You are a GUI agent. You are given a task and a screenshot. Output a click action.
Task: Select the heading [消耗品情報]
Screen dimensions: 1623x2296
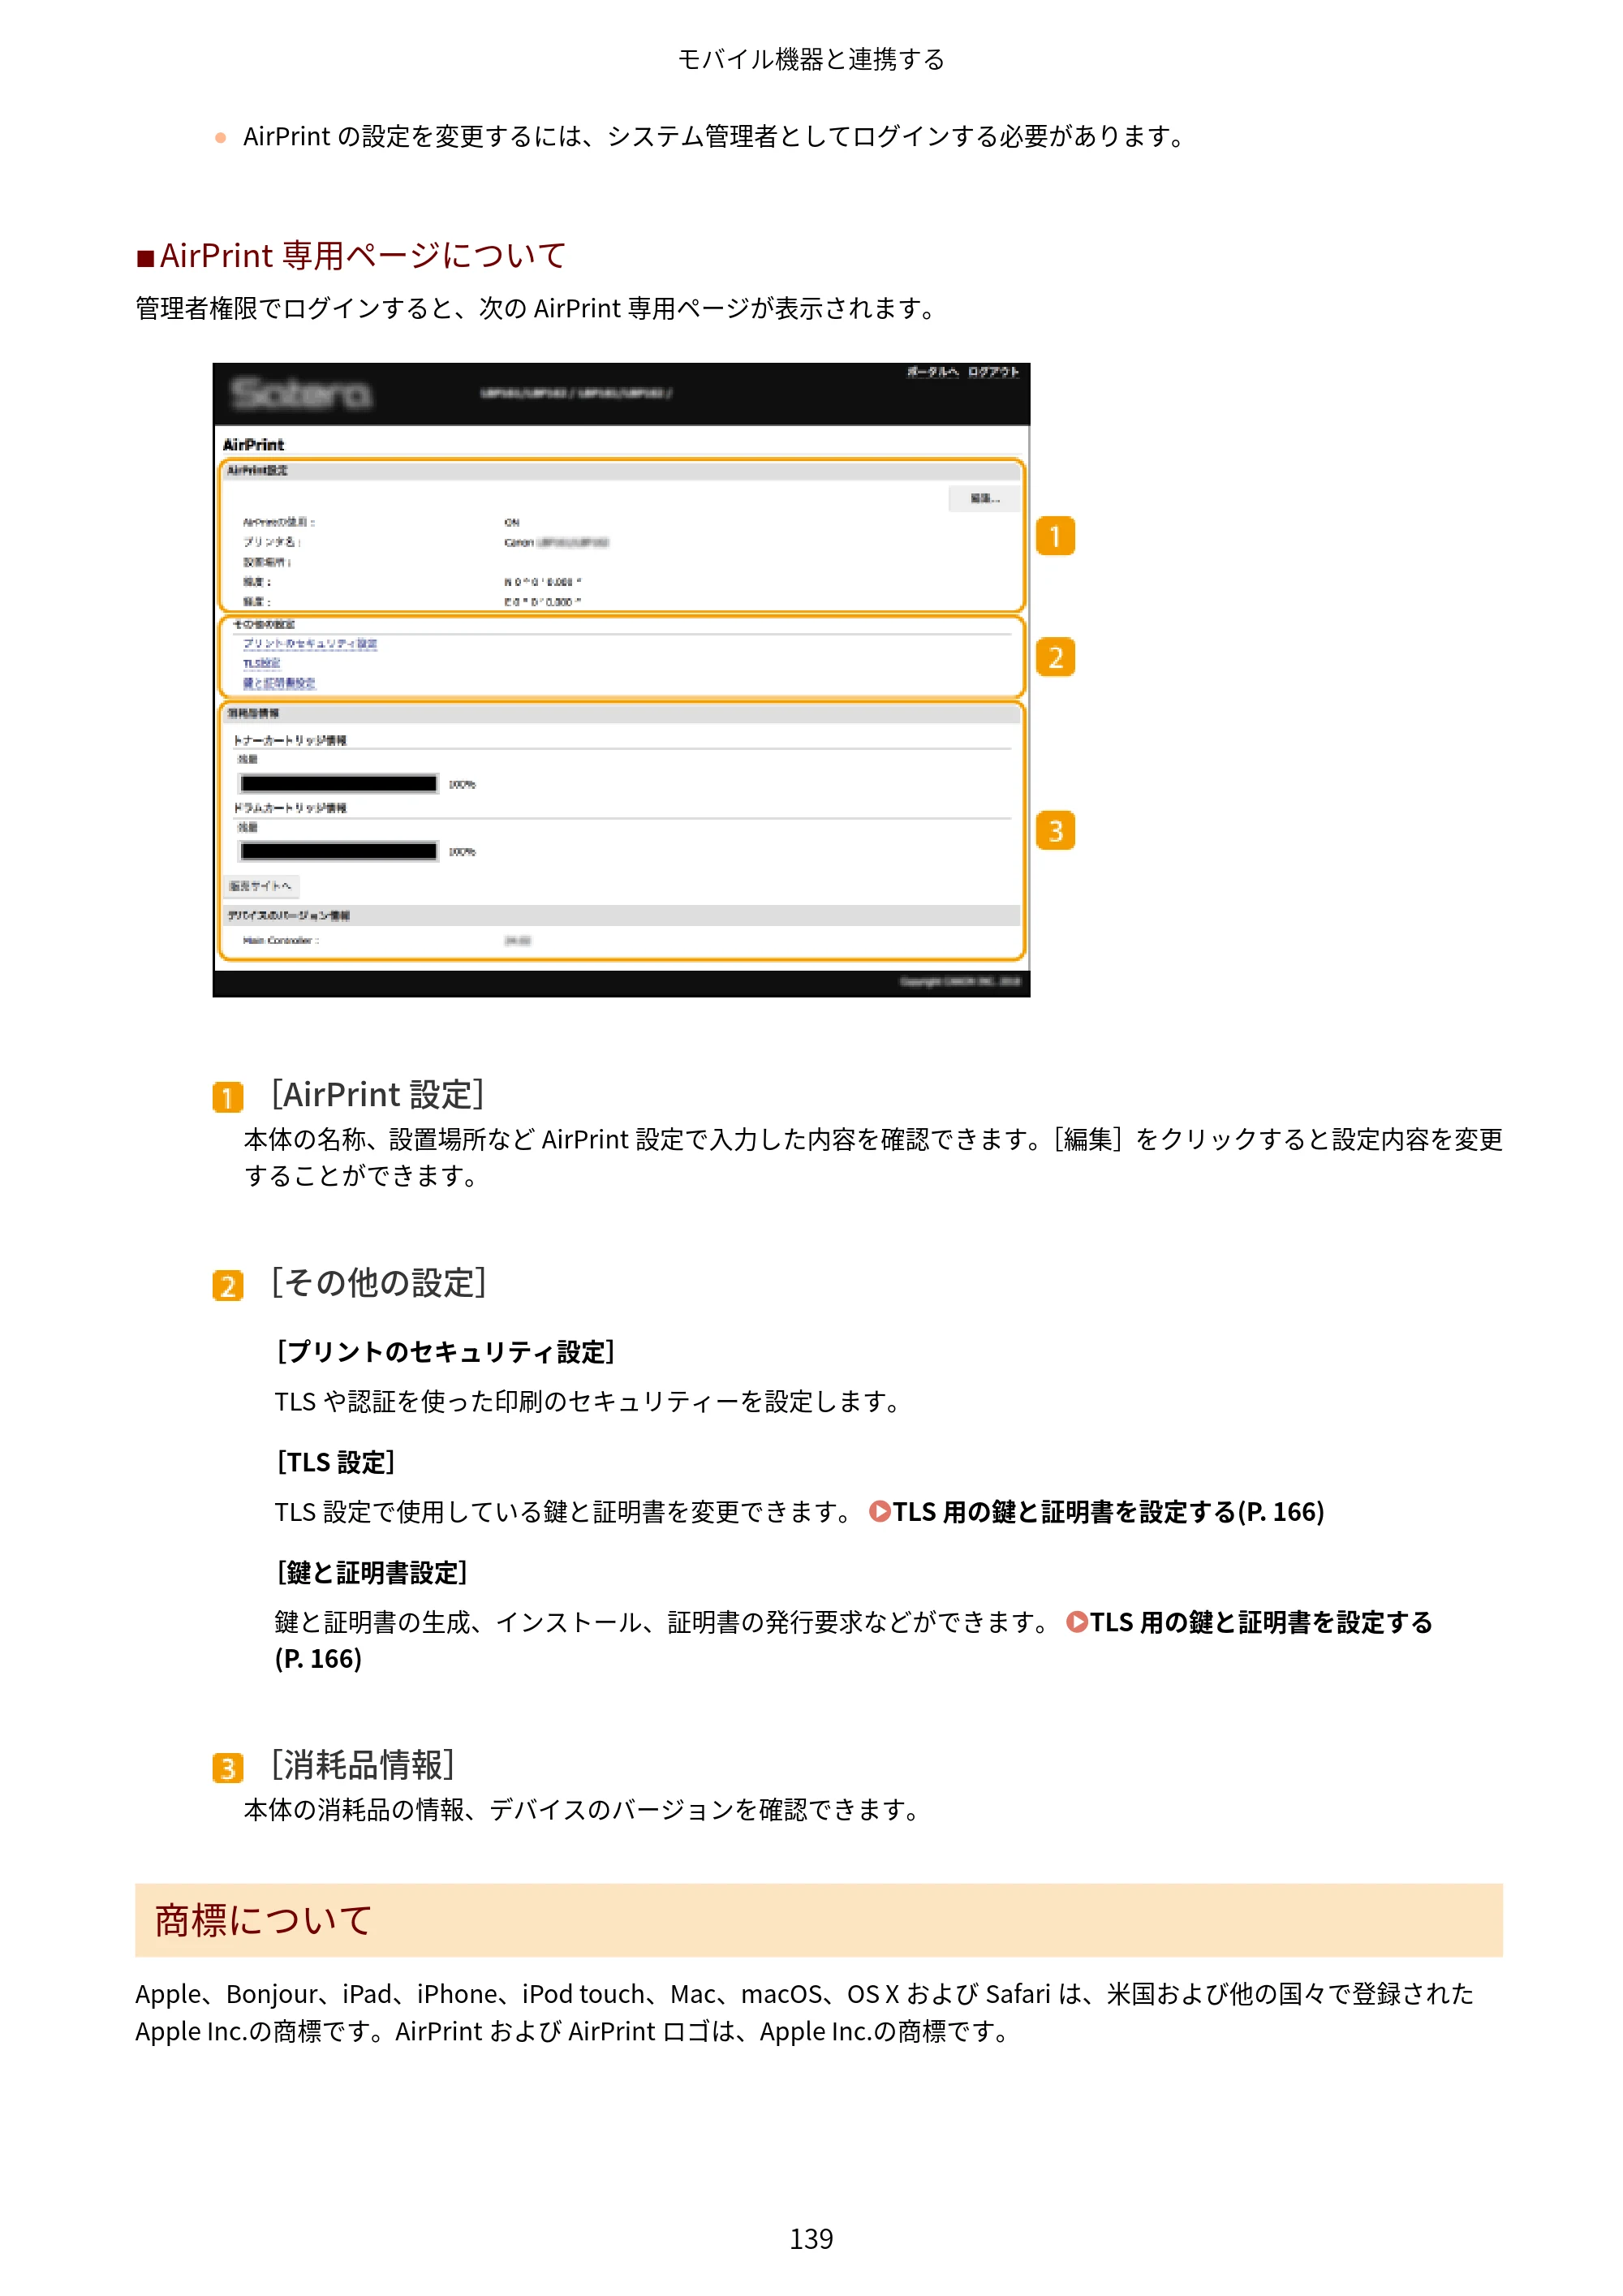363,1765
